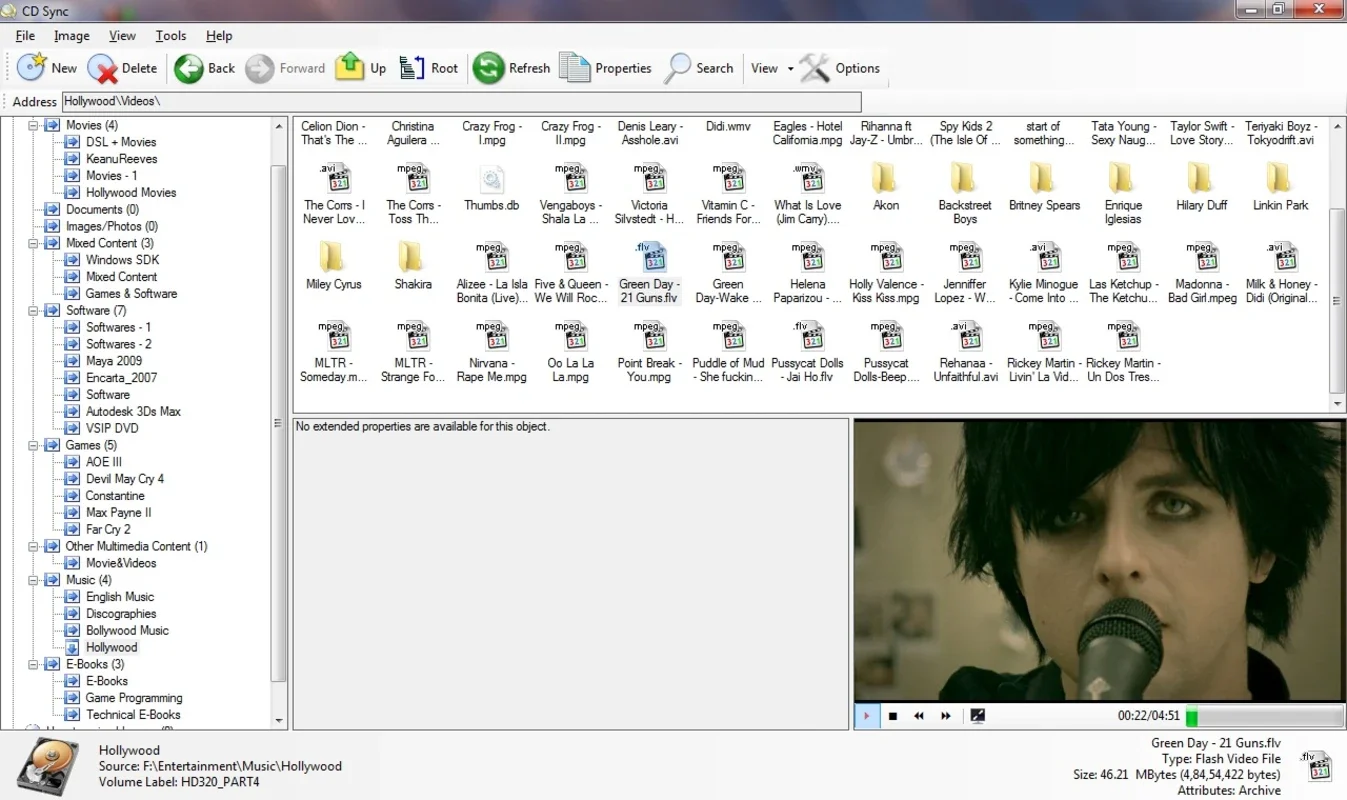Select the Akon folder icon

click(x=885, y=179)
